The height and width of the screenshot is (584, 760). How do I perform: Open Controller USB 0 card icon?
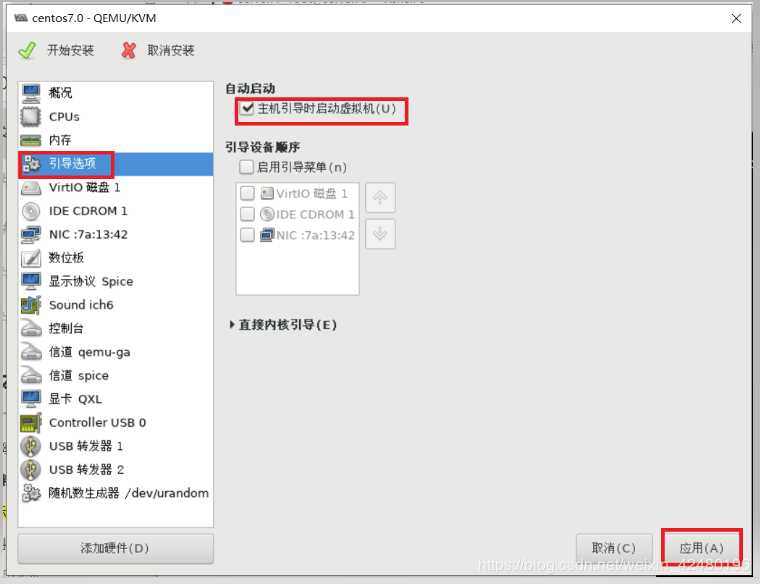[x=31, y=423]
